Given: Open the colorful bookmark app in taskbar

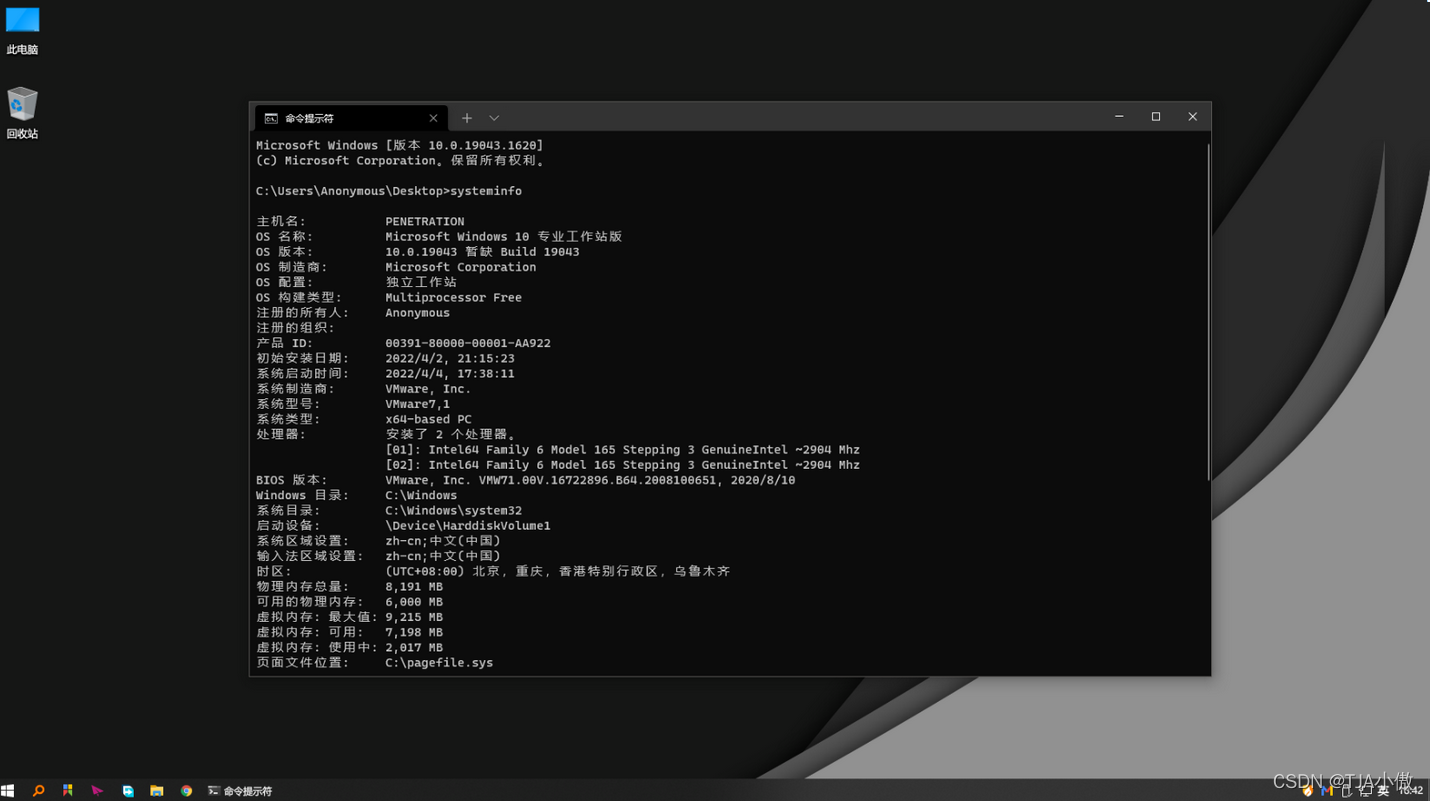Looking at the screenshot, I should [68, 790].
